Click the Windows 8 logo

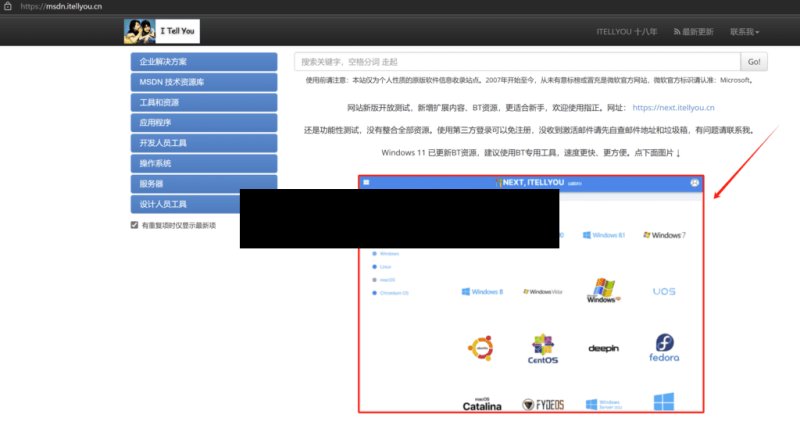482,292
